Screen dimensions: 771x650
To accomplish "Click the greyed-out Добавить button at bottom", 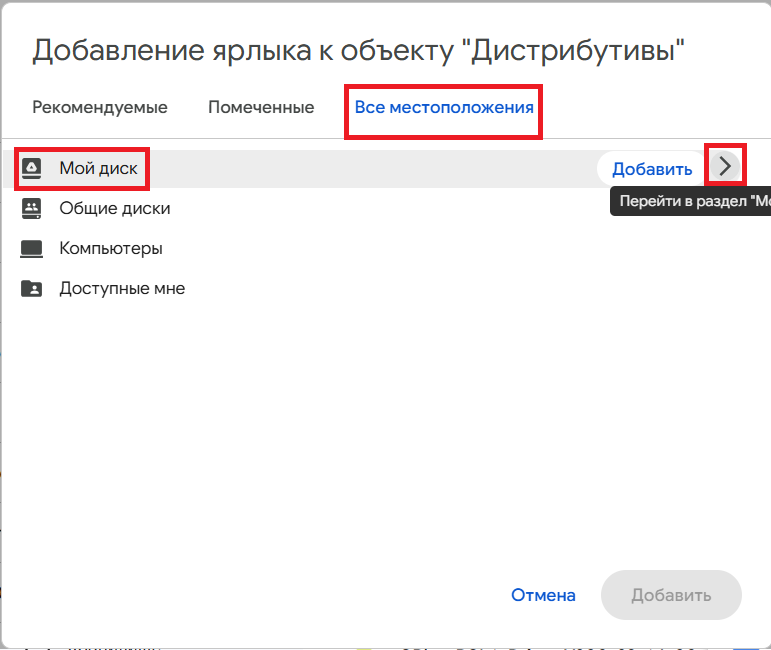I will click(671, 595).
